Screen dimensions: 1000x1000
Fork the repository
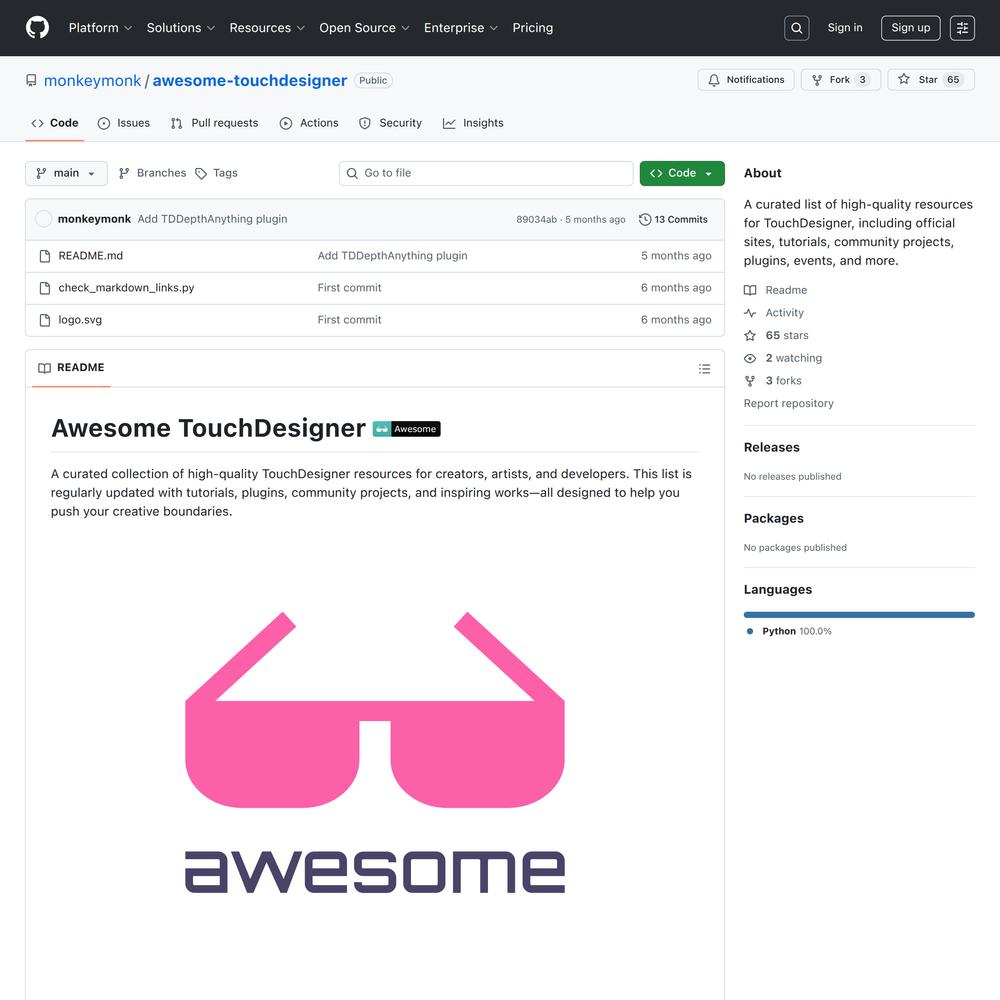point(841,80)
